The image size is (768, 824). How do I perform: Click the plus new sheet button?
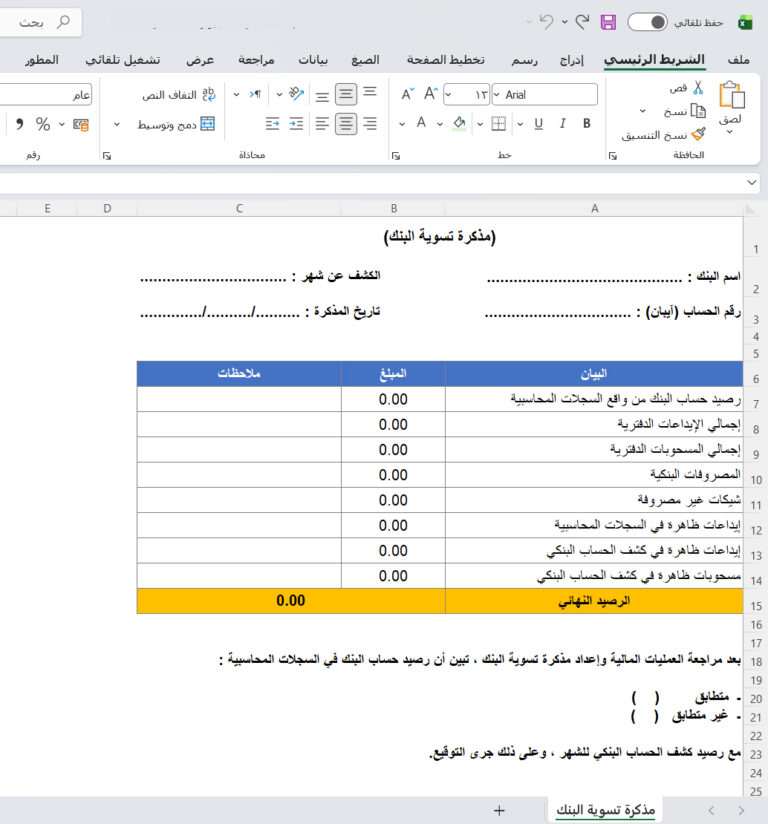tap(499, 810)
